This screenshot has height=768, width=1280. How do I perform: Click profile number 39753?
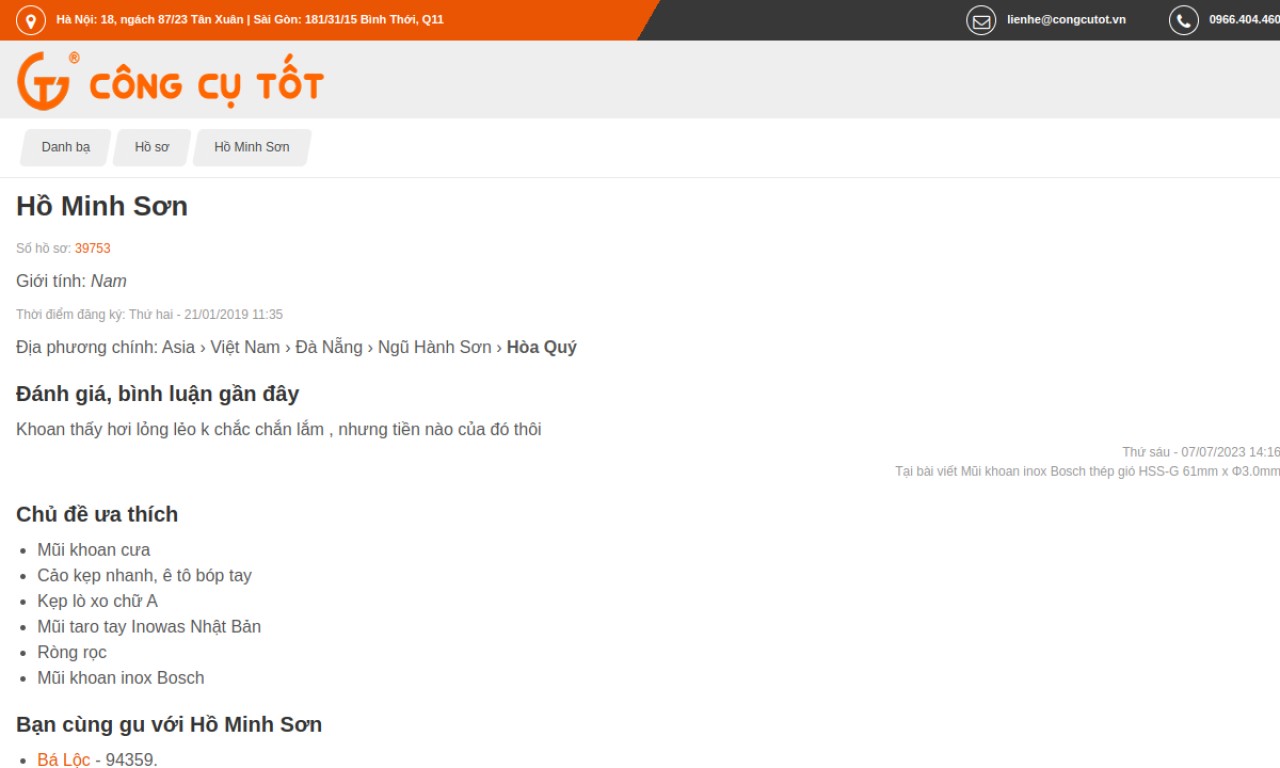tap(92, 248)
